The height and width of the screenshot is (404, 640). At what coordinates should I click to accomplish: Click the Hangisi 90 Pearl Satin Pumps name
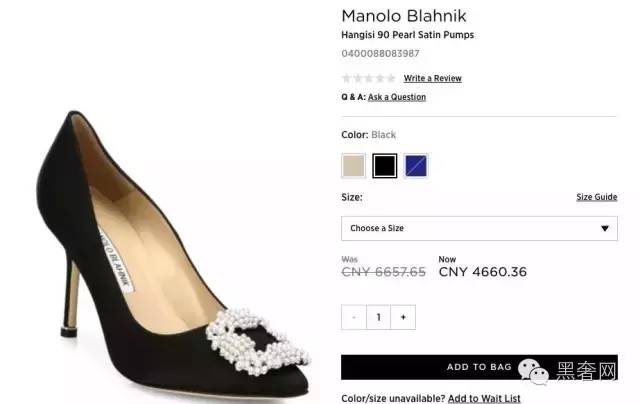click(407, 35)
